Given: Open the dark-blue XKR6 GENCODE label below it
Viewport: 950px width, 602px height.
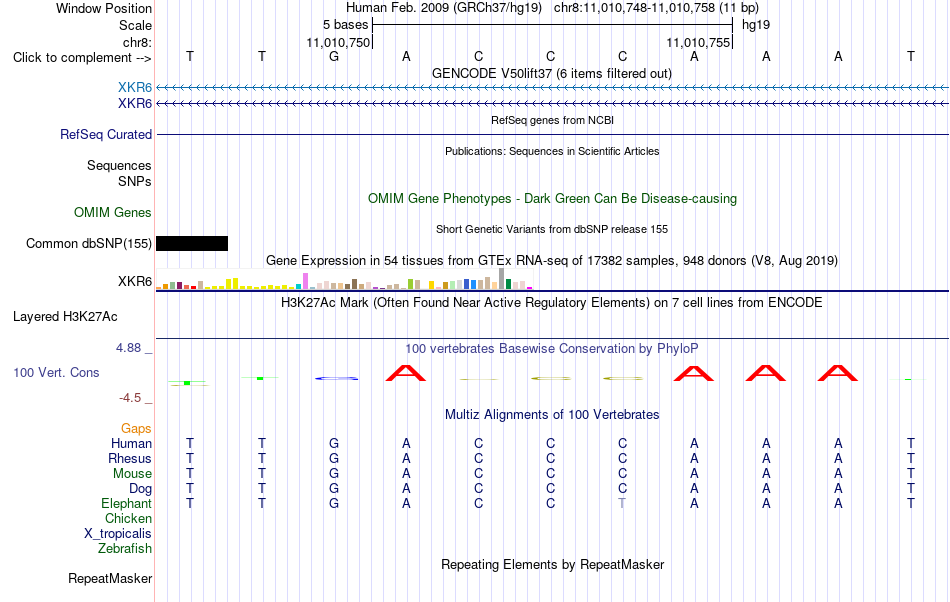Looking at the screenshot, I should (x=135, y=104).
